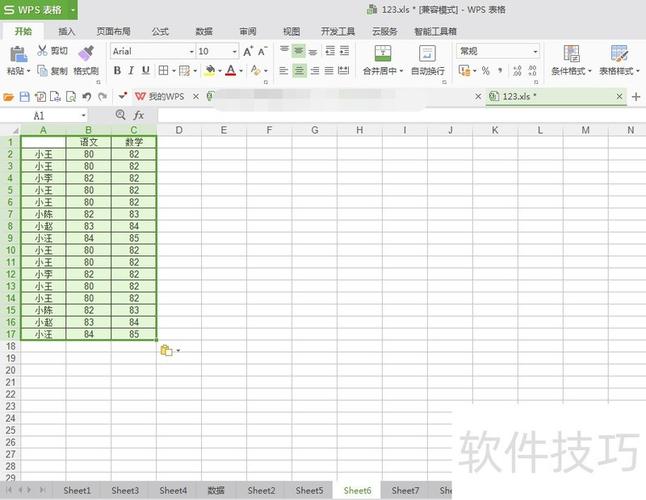Select column D header
646x500 pixels.
pyautogui.click(x=179, y=130)
